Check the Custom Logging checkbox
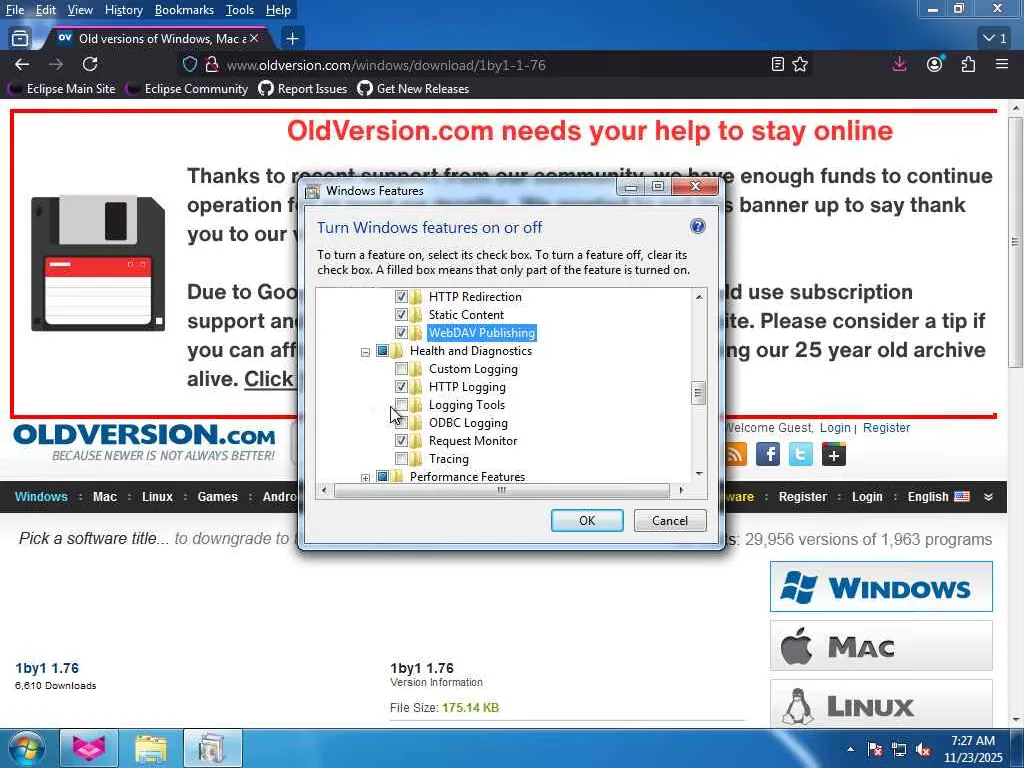This screenshot has height=768, width=1024. click(x=401, y=369)
